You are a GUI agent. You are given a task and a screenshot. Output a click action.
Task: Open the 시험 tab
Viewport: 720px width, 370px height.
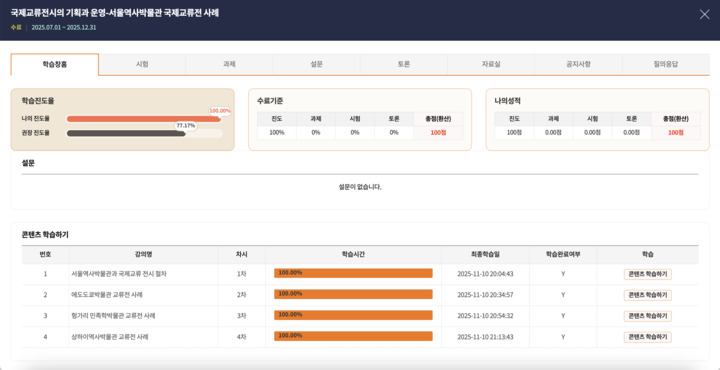pyautogui.click(x=142, y=65)
